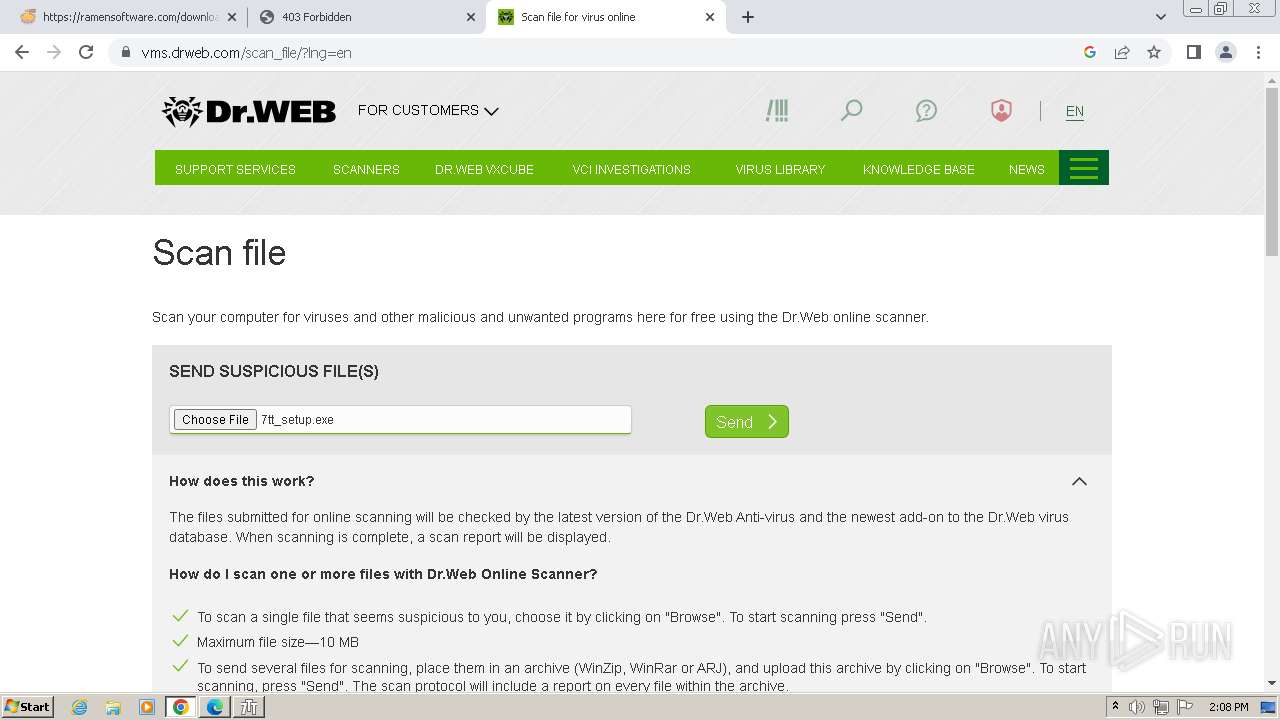Click the network tray icon
The width and height of the screenshot is (1280, 720).
[x=1160, y=707]
